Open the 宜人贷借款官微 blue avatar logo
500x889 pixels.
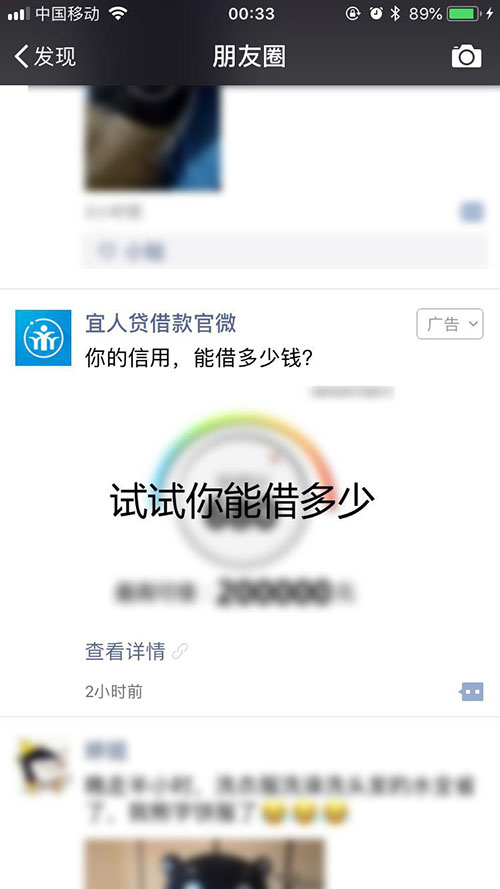click(x=43, y=337)
